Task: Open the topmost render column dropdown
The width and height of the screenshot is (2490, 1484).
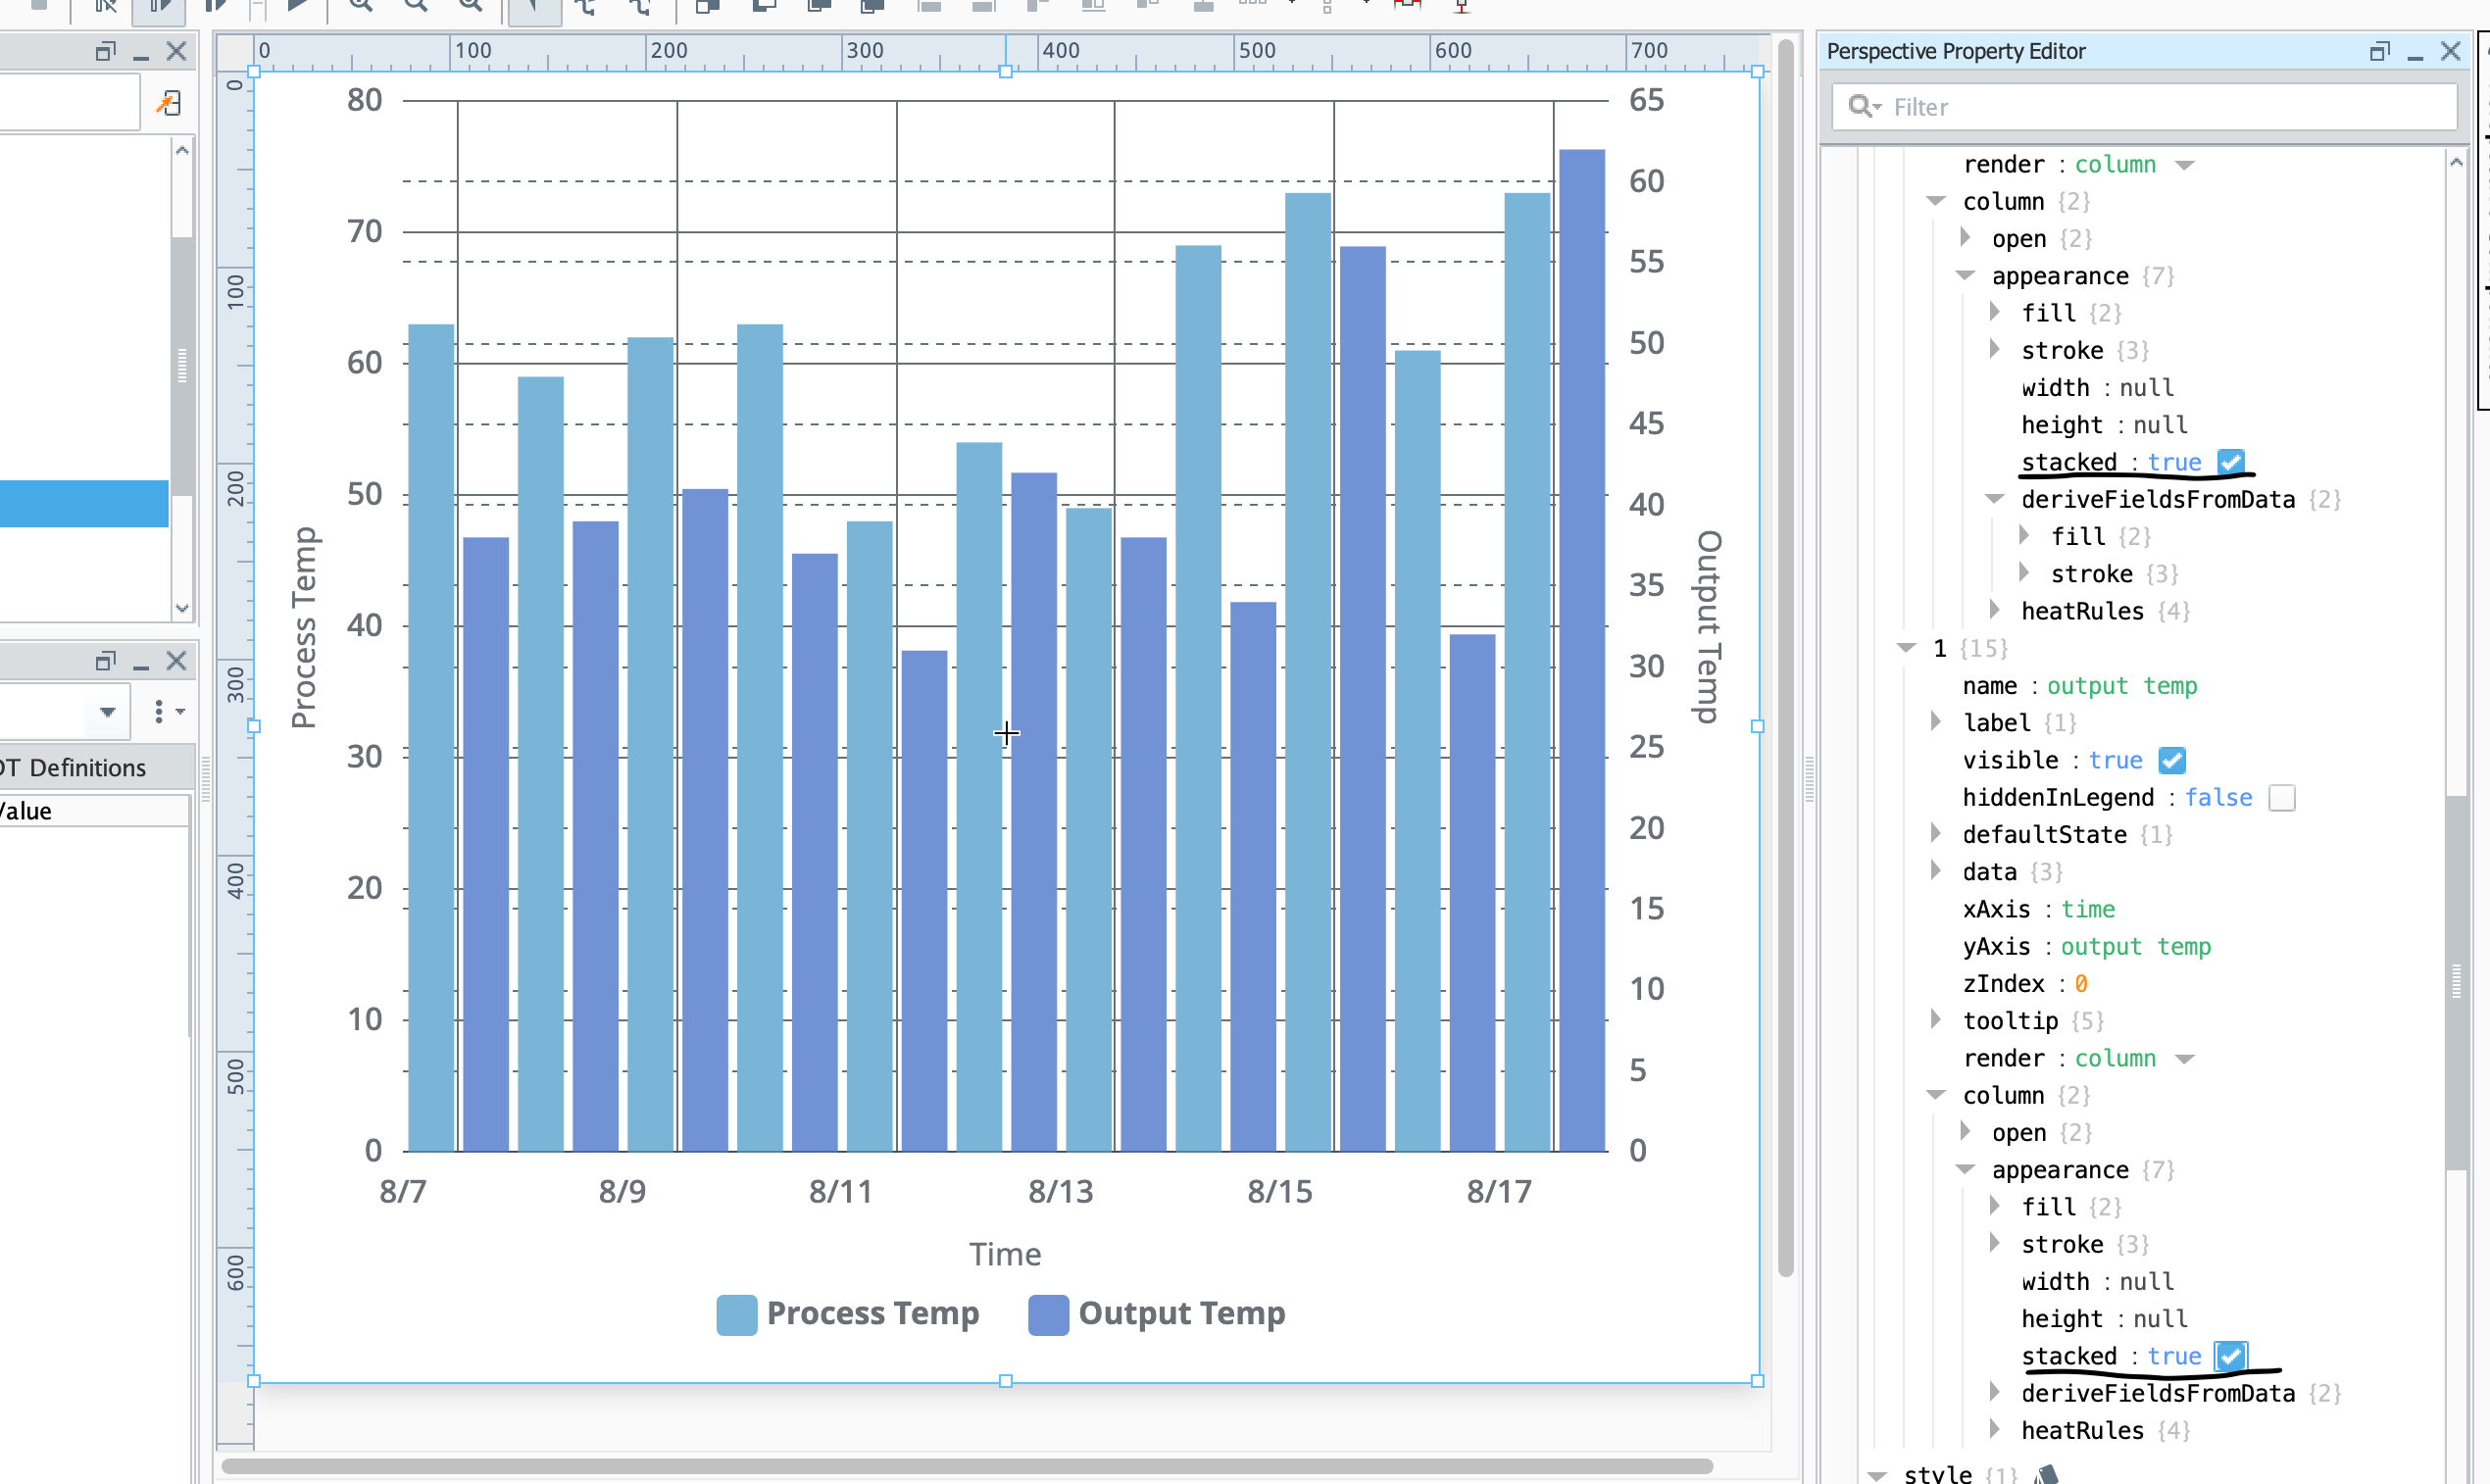Action: pos(2184,166)
